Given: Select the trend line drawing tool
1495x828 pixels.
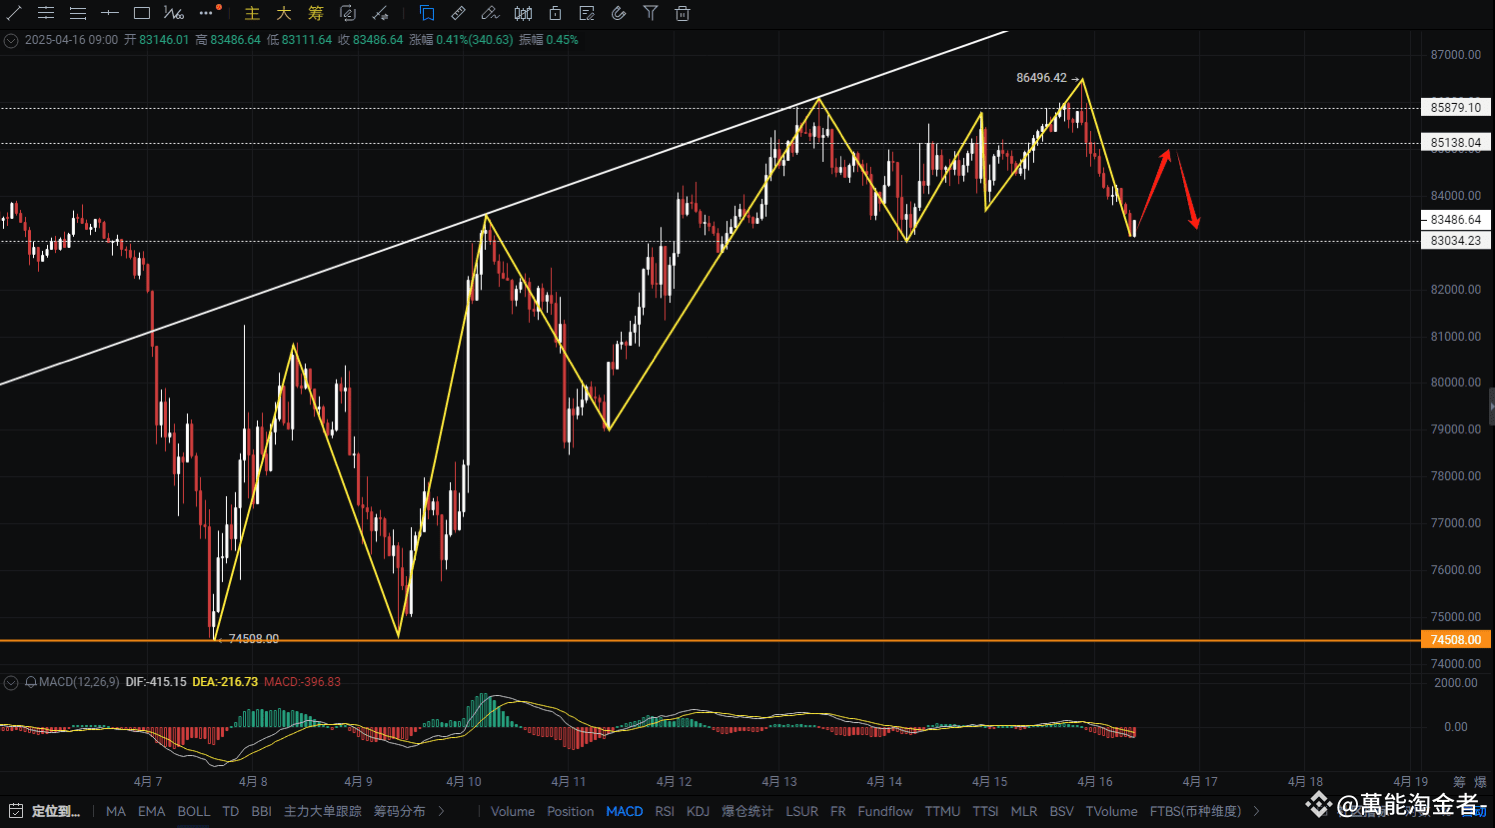Looking at the screenshot, I should coord(13,13).
